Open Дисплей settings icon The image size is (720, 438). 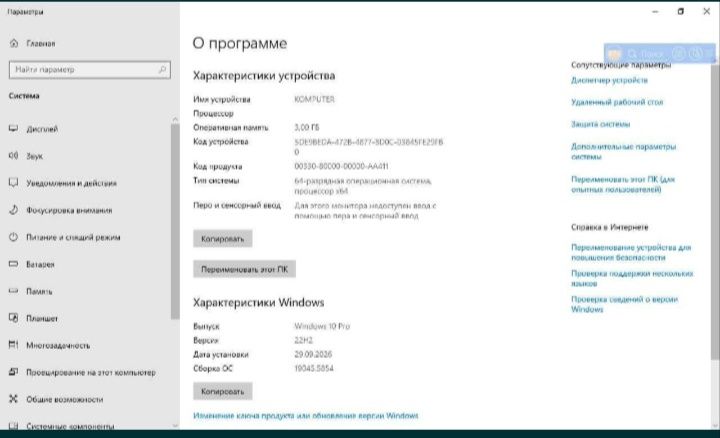click(13, 129)
